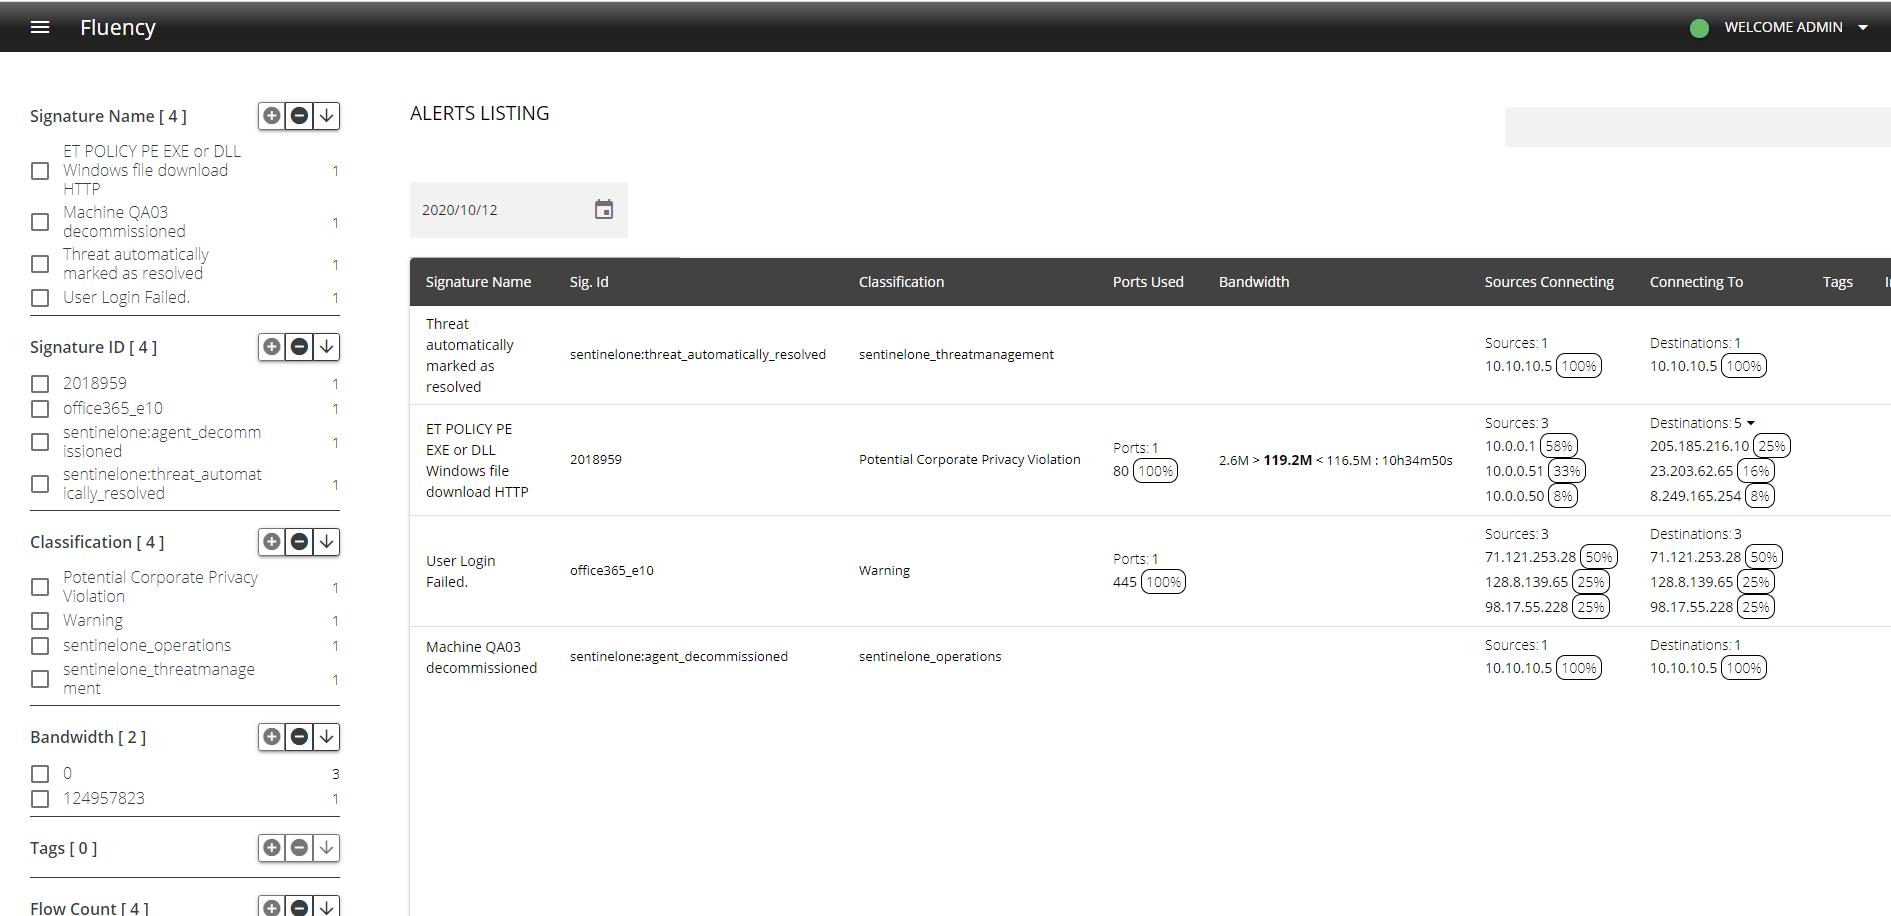Check the office365_e10 filter
The image size is (1891, 916).
[40, 409]
